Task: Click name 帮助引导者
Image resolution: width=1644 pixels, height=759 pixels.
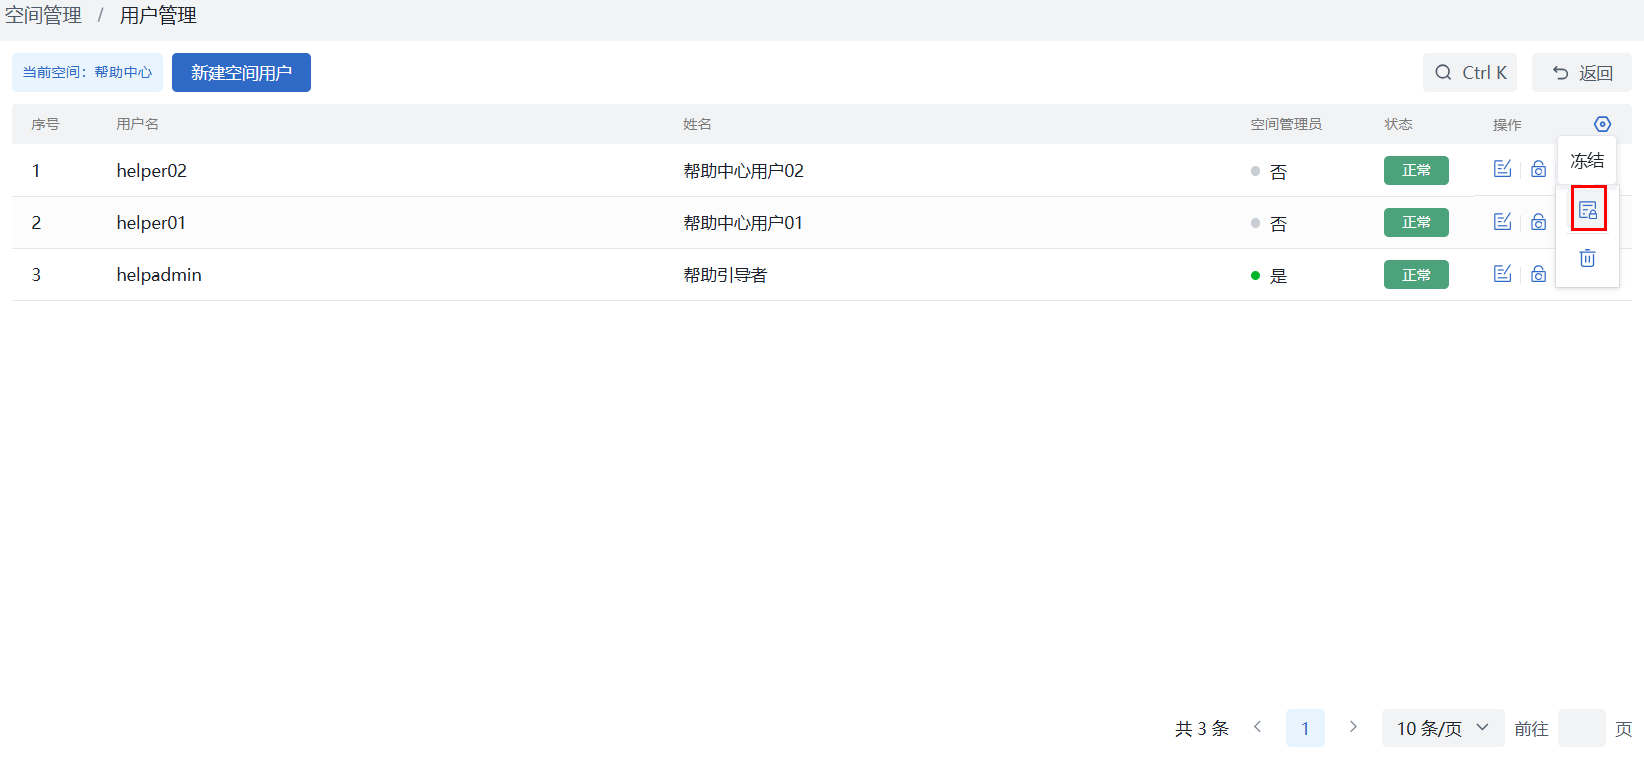Action: tap(725, 275)
